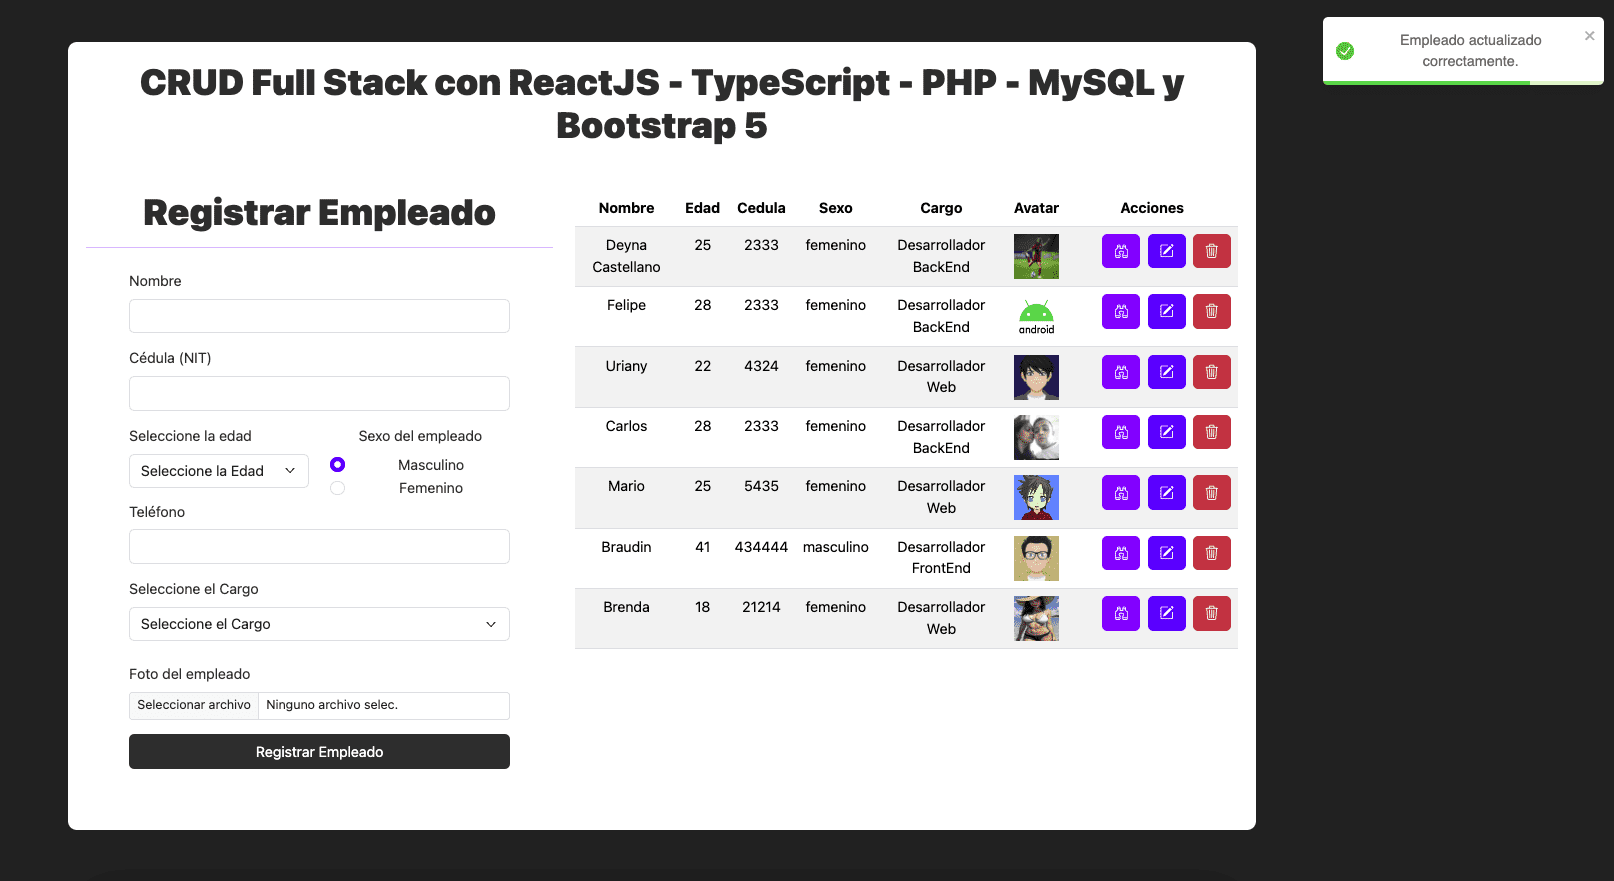View details for Mario
The width and height of the screenshot is (1614, 881).
[1121, 492]
